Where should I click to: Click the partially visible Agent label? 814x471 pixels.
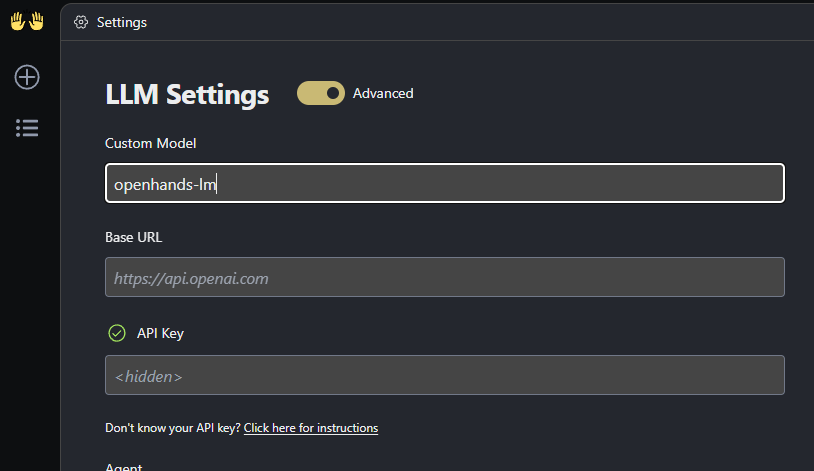coord(124,466)
